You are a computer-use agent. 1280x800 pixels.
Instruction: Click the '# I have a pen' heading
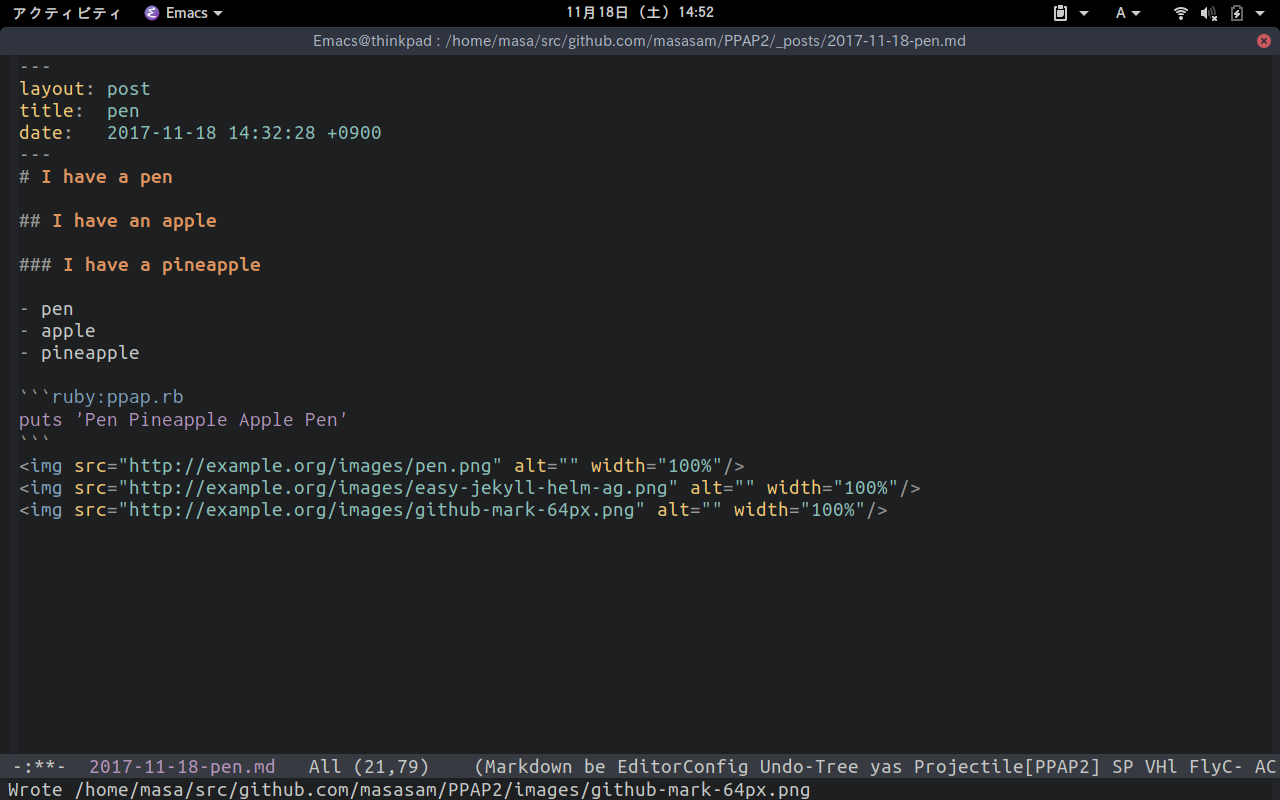[96, 177]
